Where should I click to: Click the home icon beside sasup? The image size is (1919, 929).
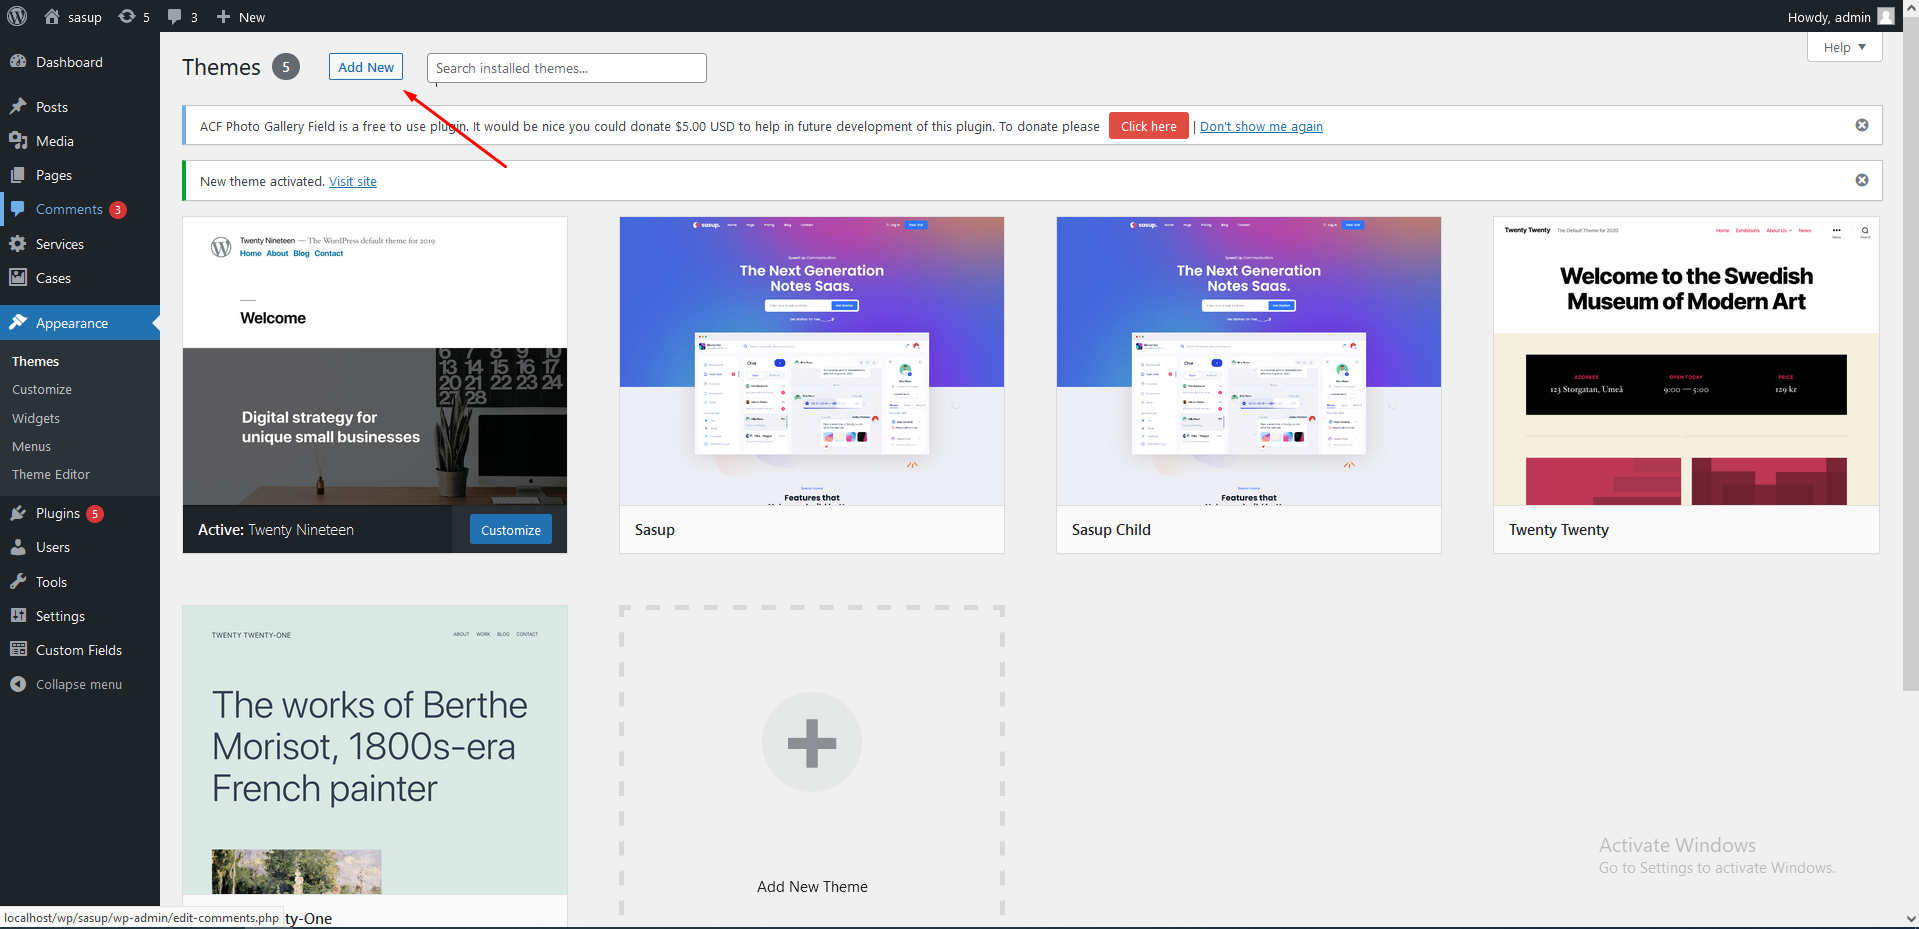(x=52, y=16)
